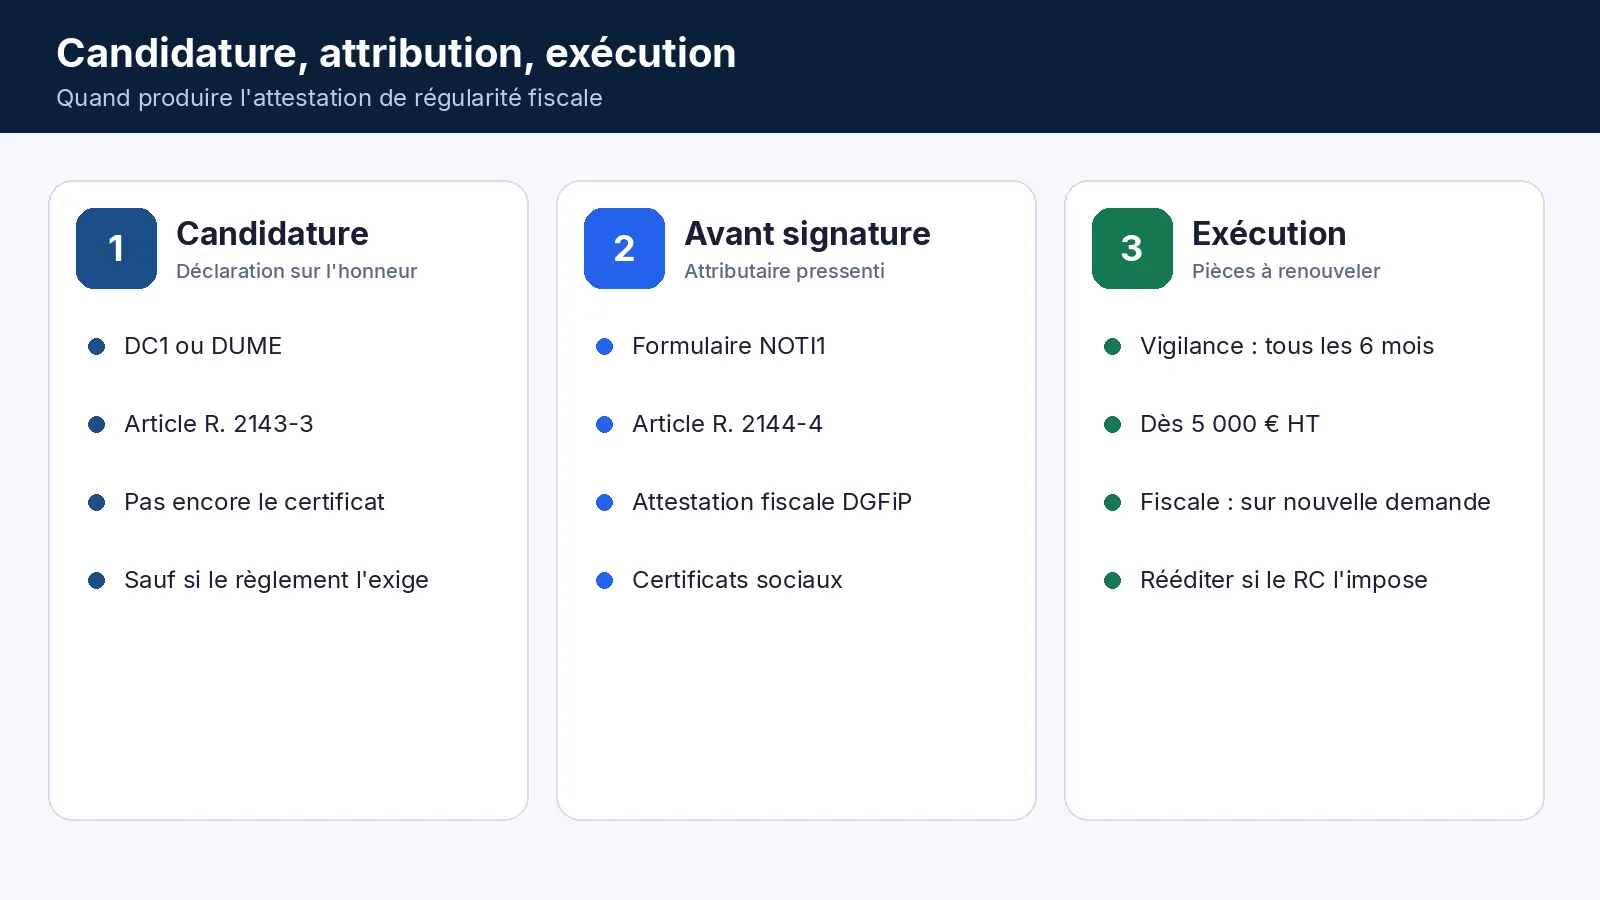Click the 'Candidature' card heading
The height and width of the screenshot is (900, 1600).
272,233
